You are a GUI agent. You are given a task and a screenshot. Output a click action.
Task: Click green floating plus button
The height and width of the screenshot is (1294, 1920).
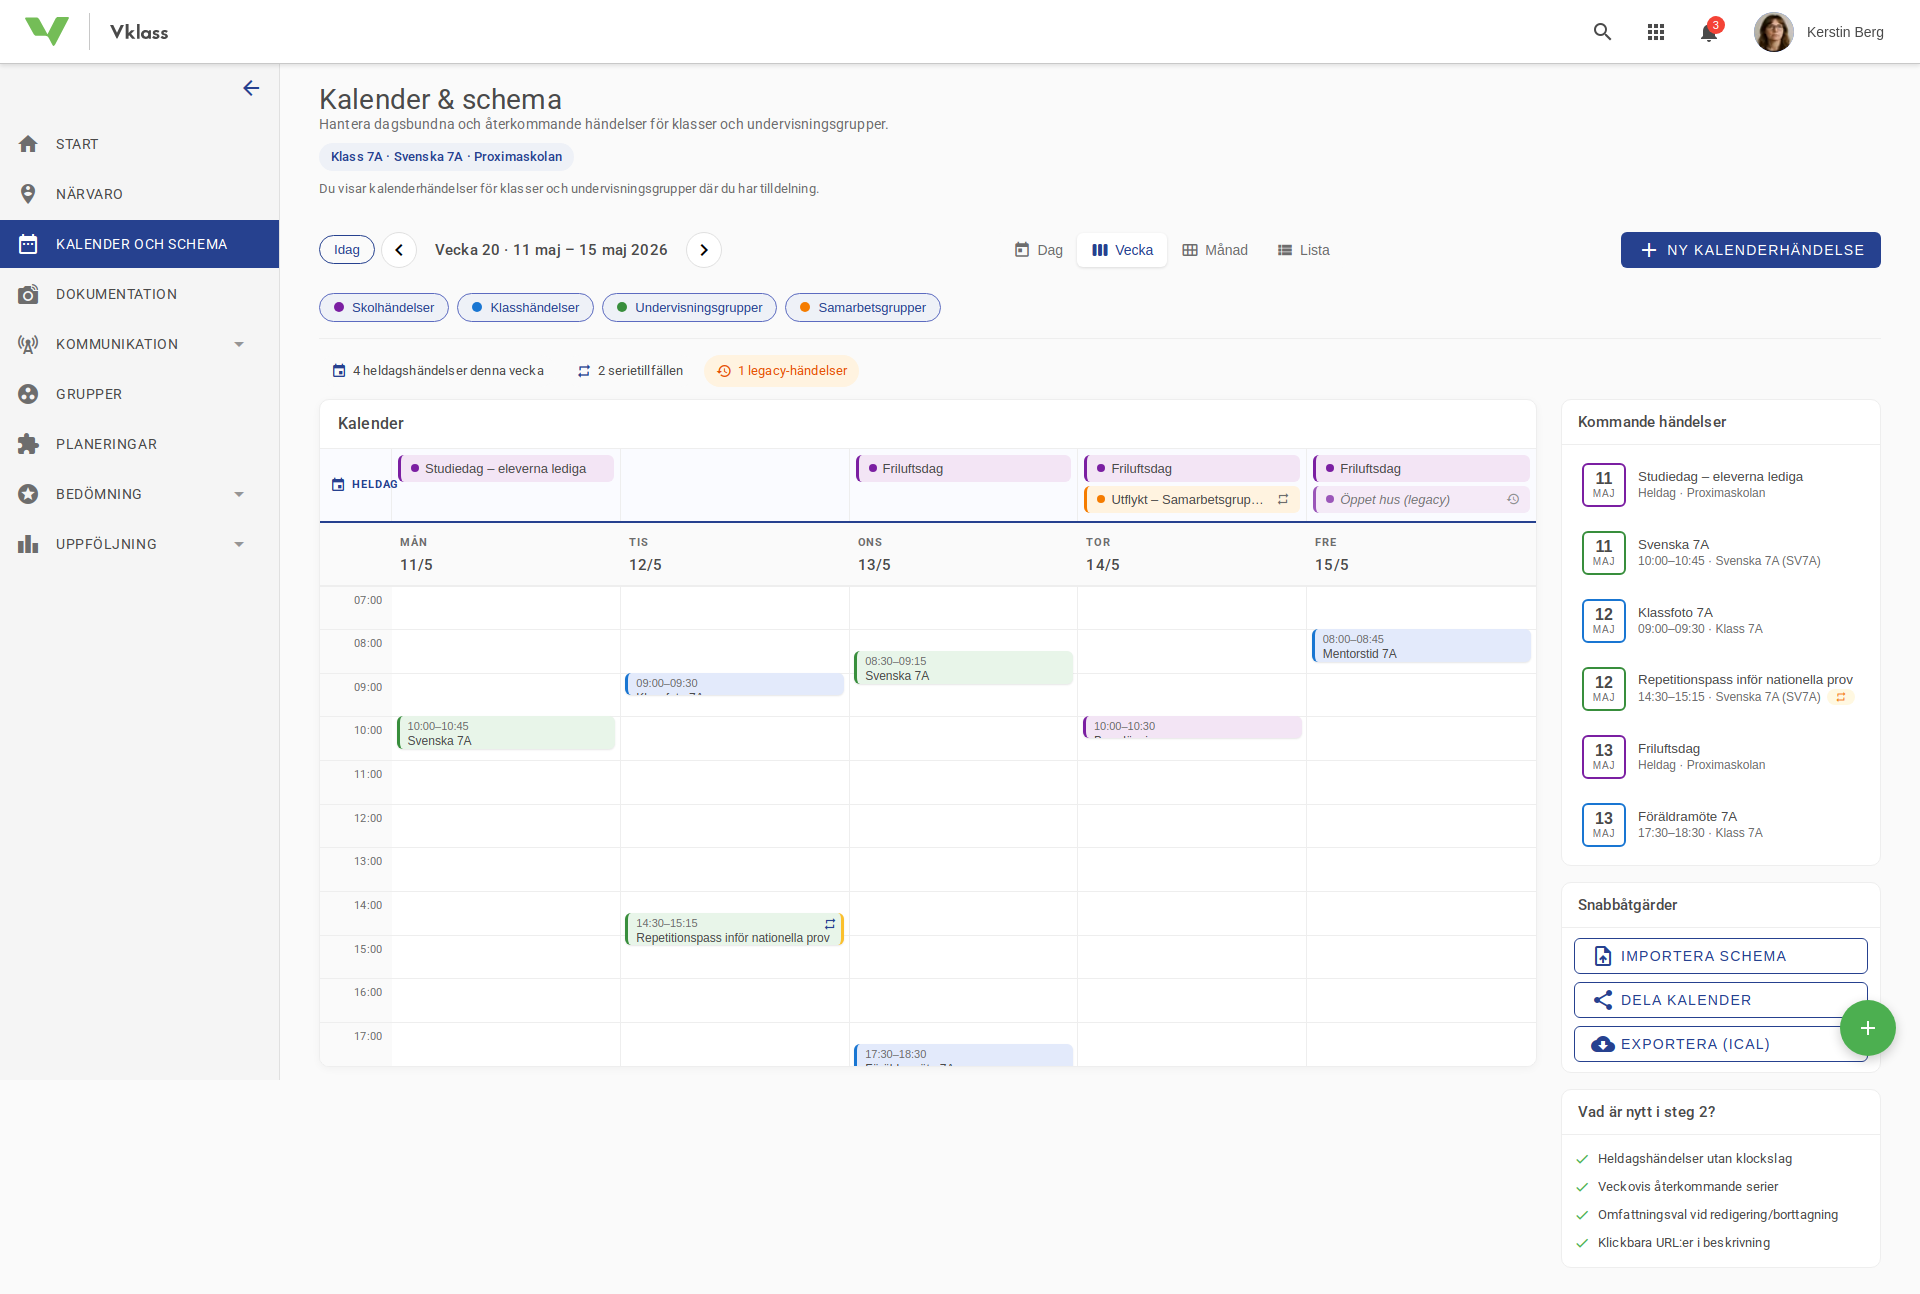(1867, 1028)
